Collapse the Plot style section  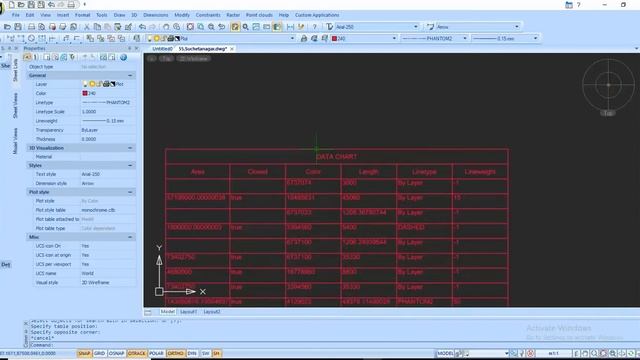point(130,192)
